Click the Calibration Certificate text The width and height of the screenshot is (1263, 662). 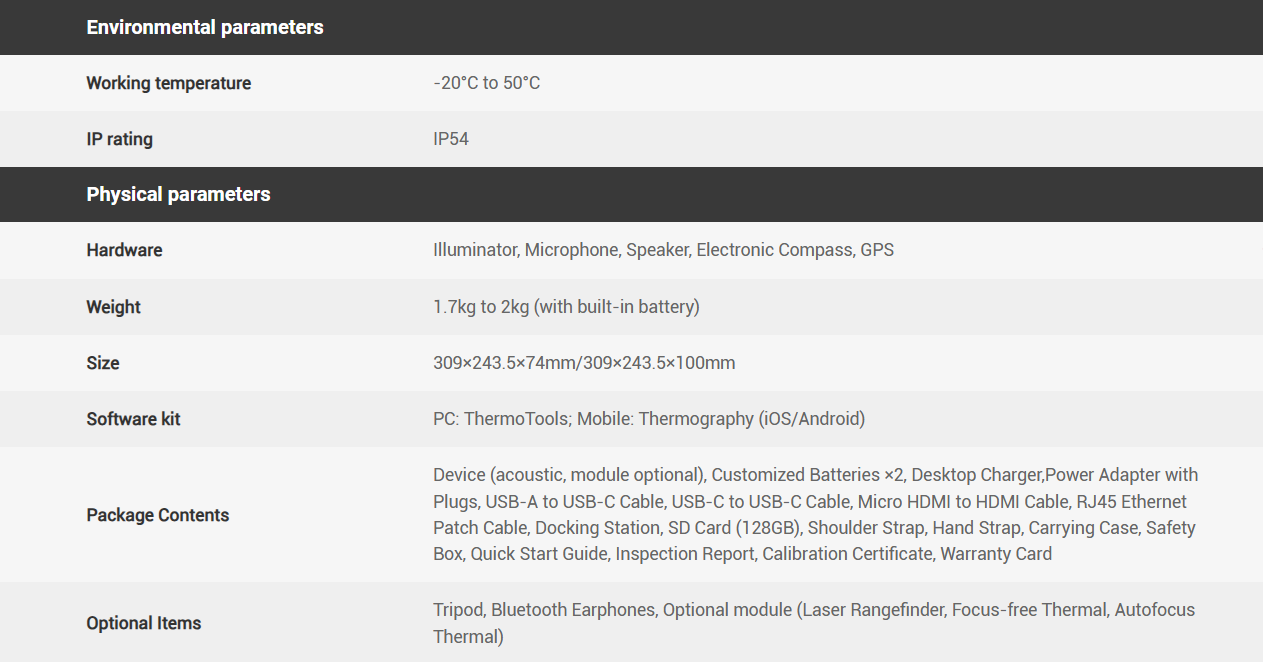click(846, 553)
